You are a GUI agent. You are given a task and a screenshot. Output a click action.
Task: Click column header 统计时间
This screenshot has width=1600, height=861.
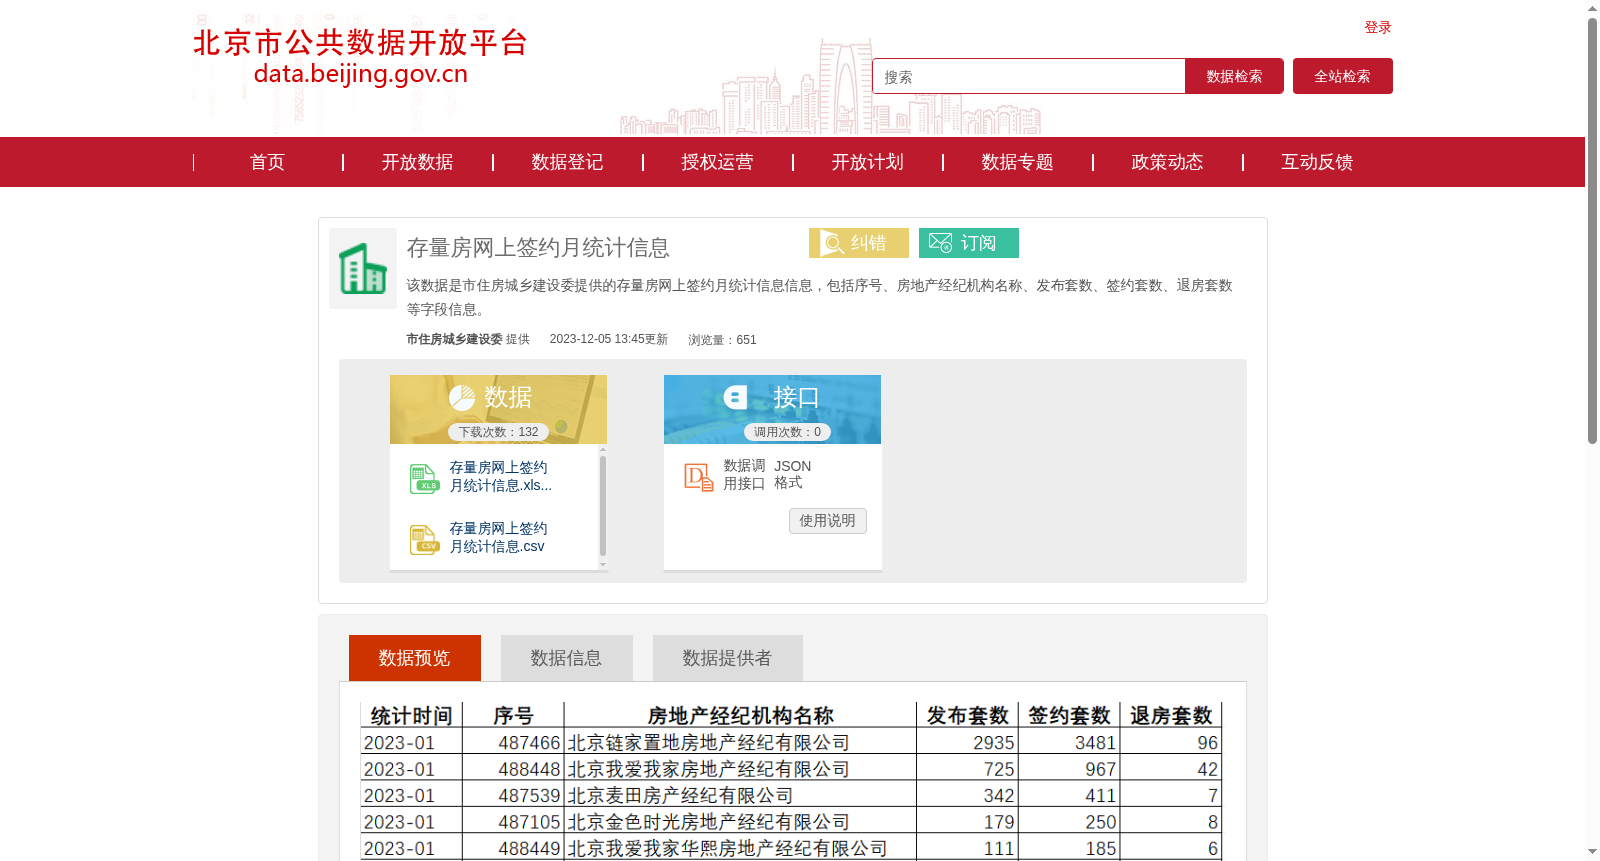(412, 715)
